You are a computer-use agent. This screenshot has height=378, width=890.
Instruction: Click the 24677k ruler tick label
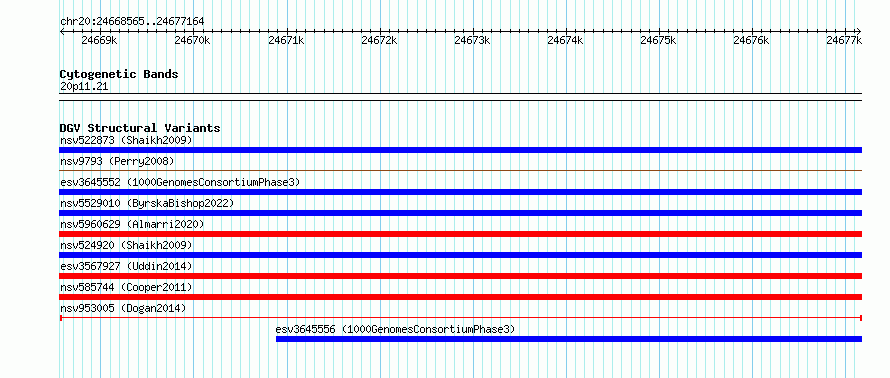pyautogui.click(x=845, y=40)
